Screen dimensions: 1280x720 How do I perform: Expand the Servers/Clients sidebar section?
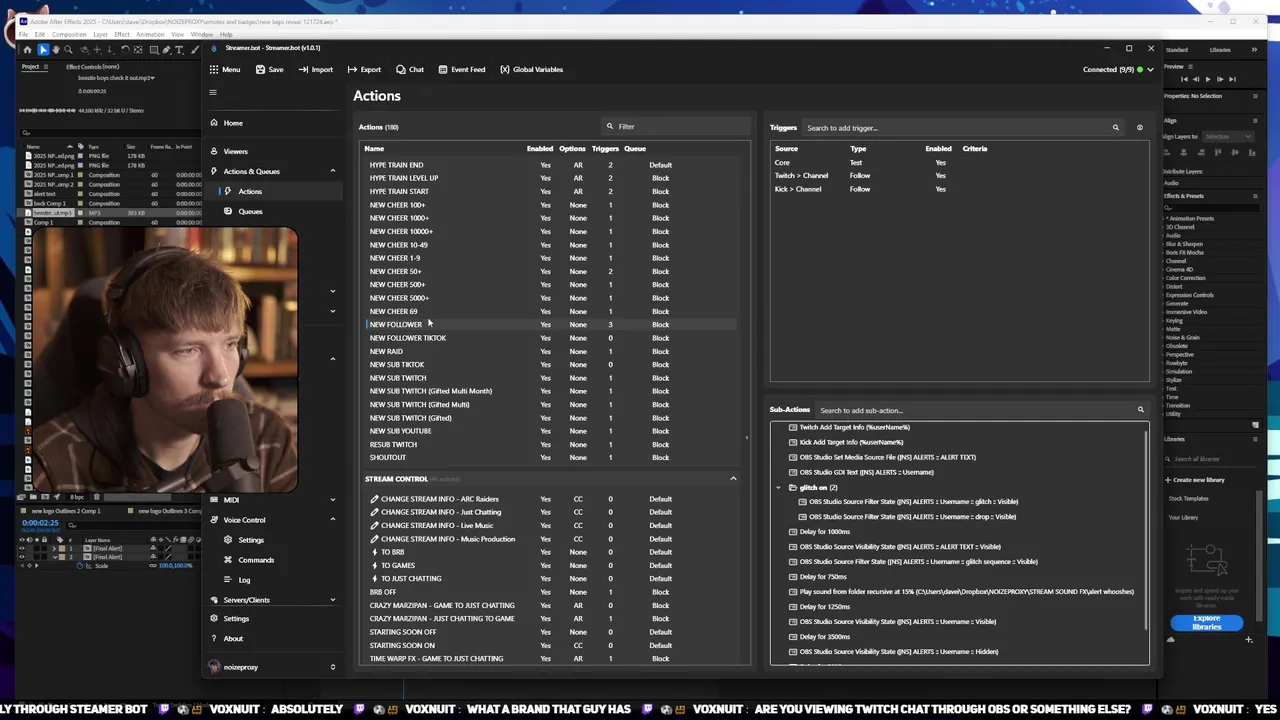coord(333,600)
